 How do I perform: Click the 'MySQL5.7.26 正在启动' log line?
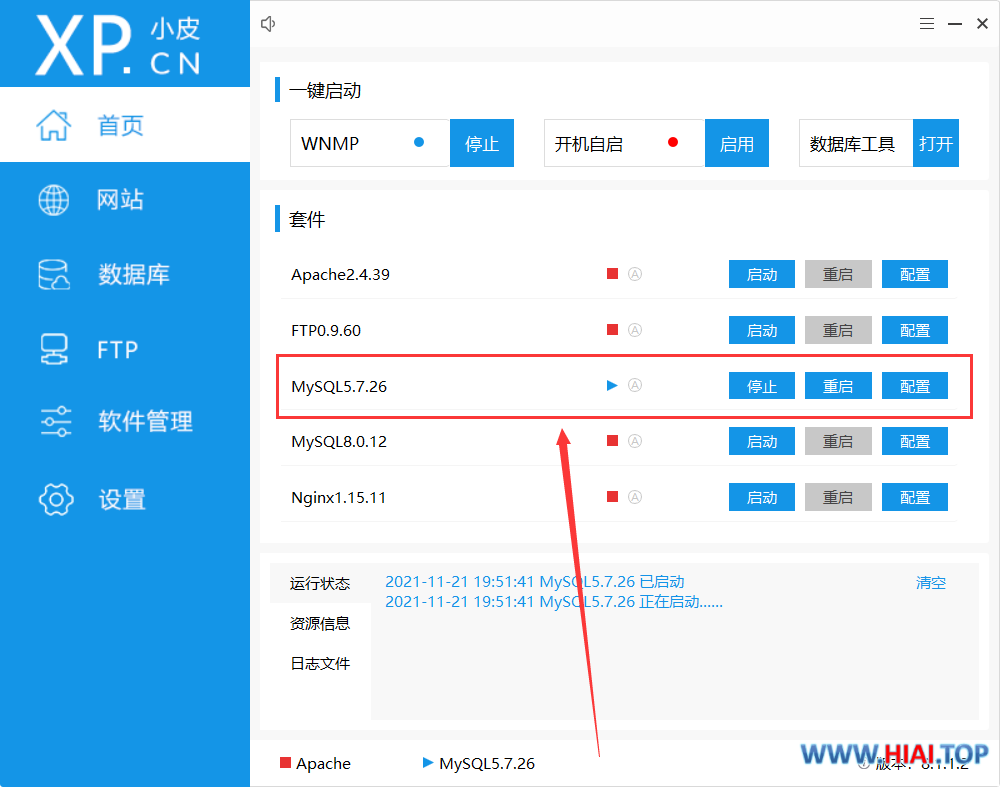(554, 601)
